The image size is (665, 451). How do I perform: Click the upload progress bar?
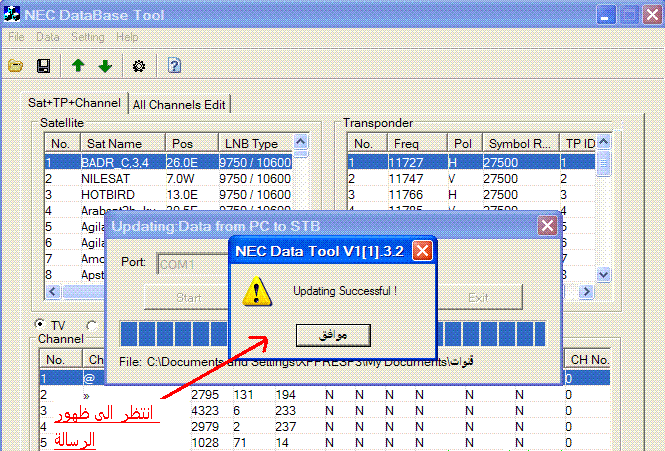(x=333, y=333)
